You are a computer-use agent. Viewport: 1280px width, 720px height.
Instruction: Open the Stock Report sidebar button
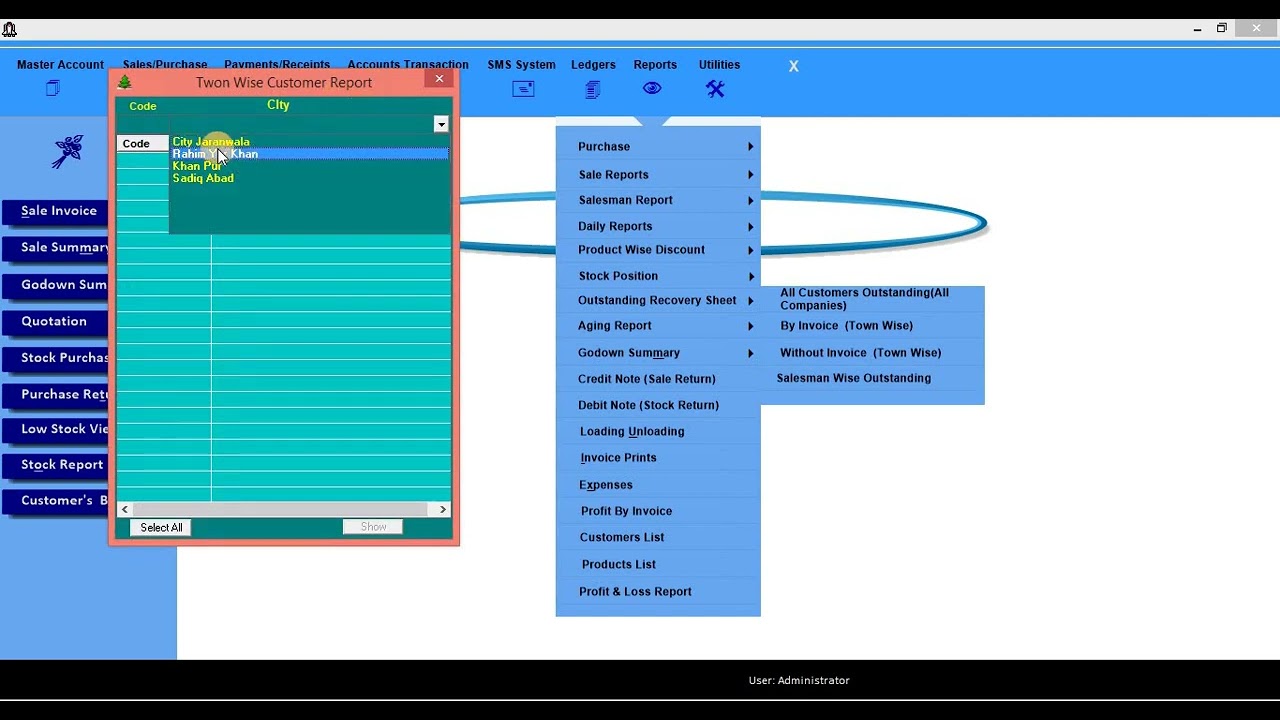tap(55, 465)
